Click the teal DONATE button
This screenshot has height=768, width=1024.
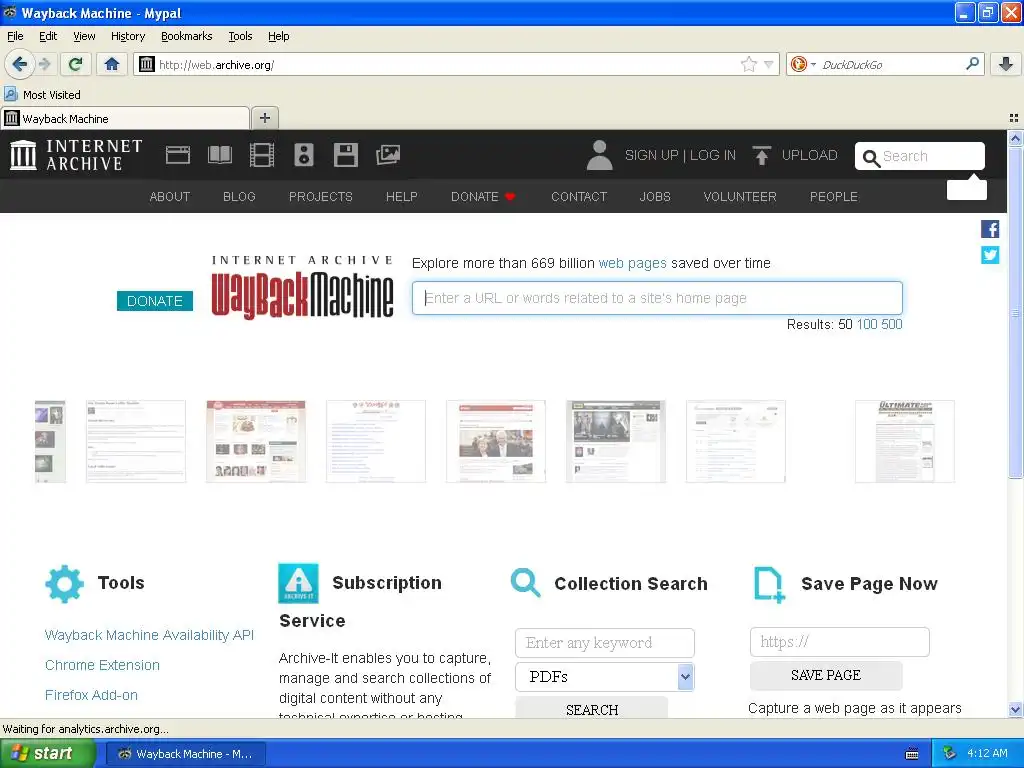pyautogui.click(x=155, y=301)
